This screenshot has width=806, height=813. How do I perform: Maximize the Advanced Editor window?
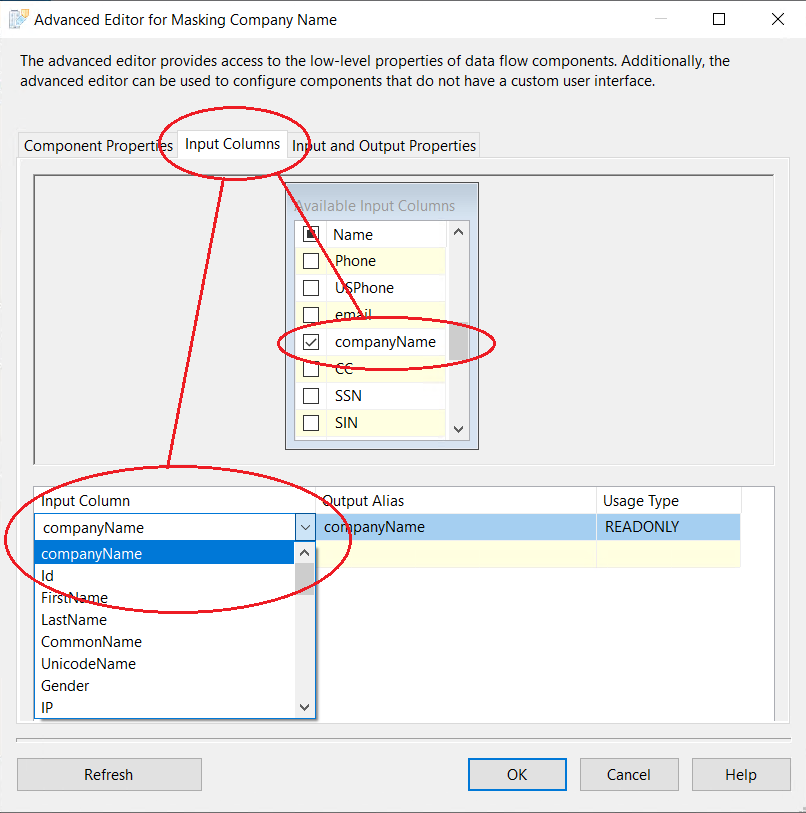pyautogui.click(x=719, y=19)
